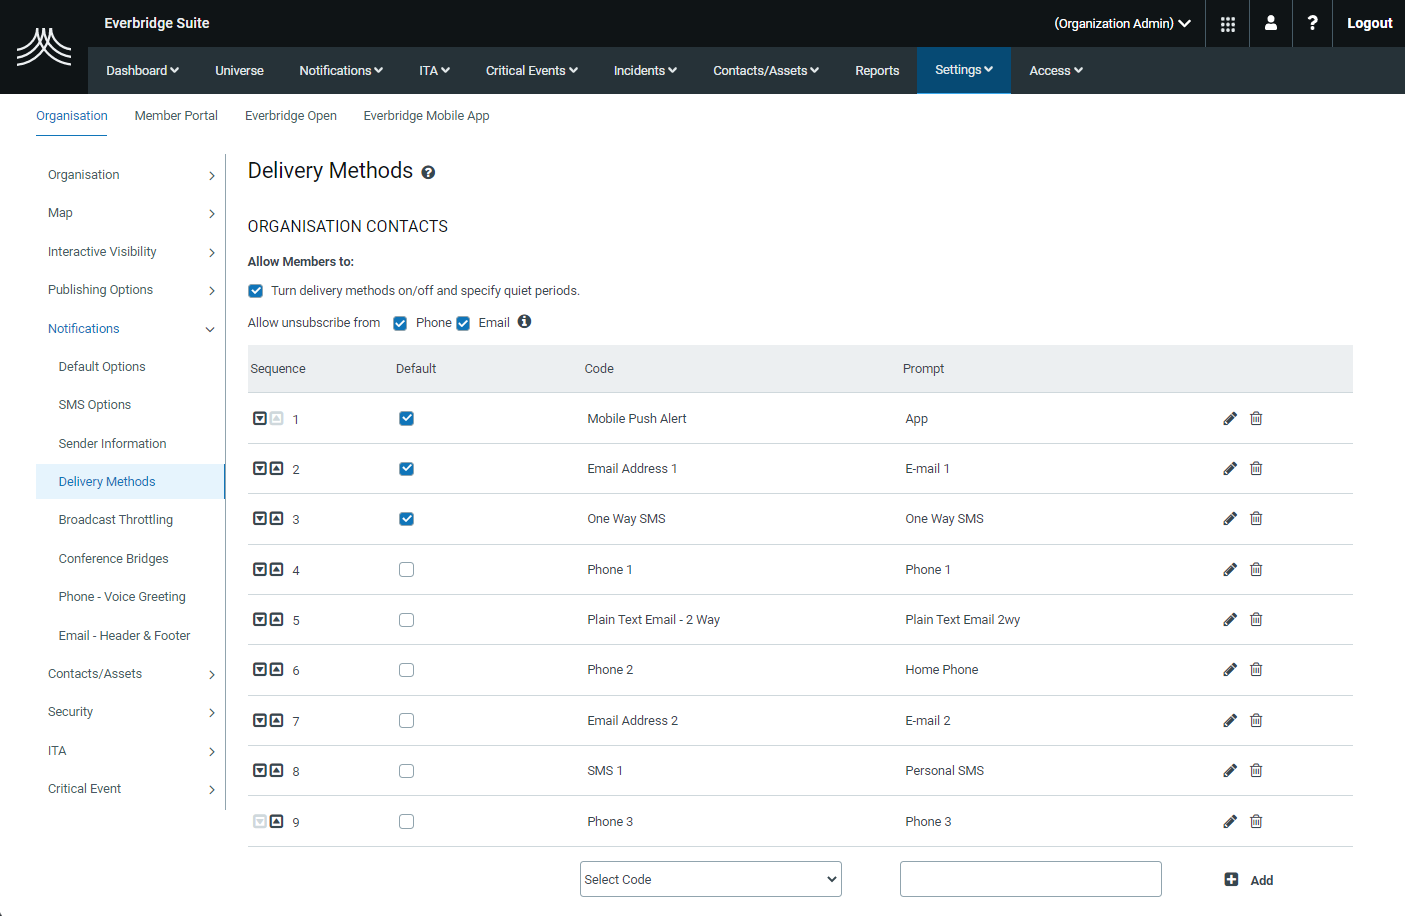Delete the Mobile Push Alert row
Image resolution: width=1405 pixels, height=916 pixels.
tap(1256, 419)
